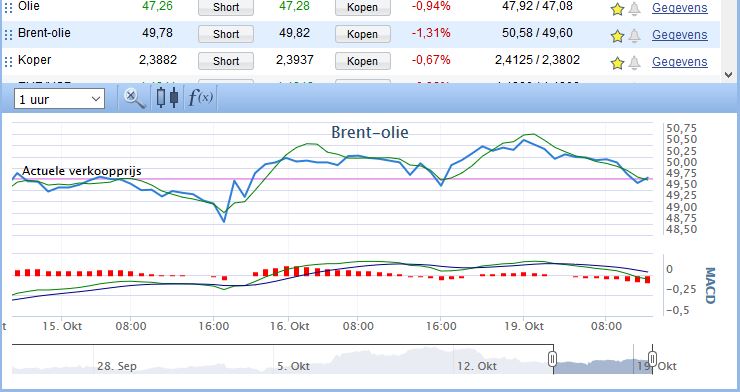Click the vertical MACD axis label
Screen dimensions: 740x392
[x=710, y=285]
